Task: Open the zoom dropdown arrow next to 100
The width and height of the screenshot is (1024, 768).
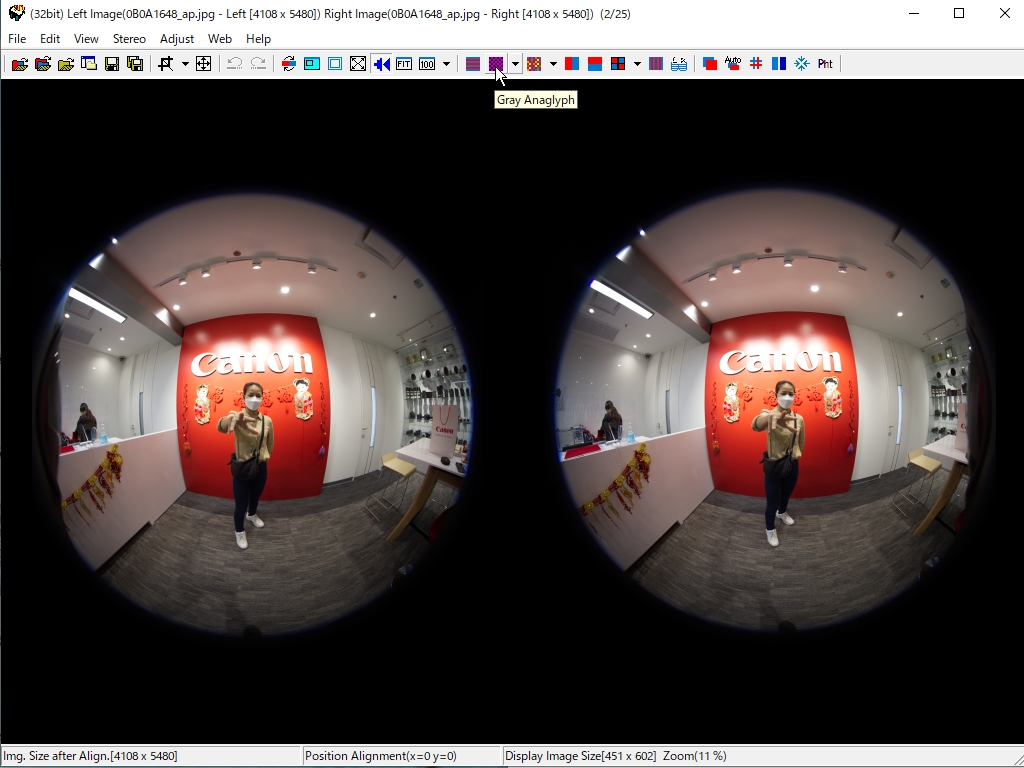Action: (446, 63)
